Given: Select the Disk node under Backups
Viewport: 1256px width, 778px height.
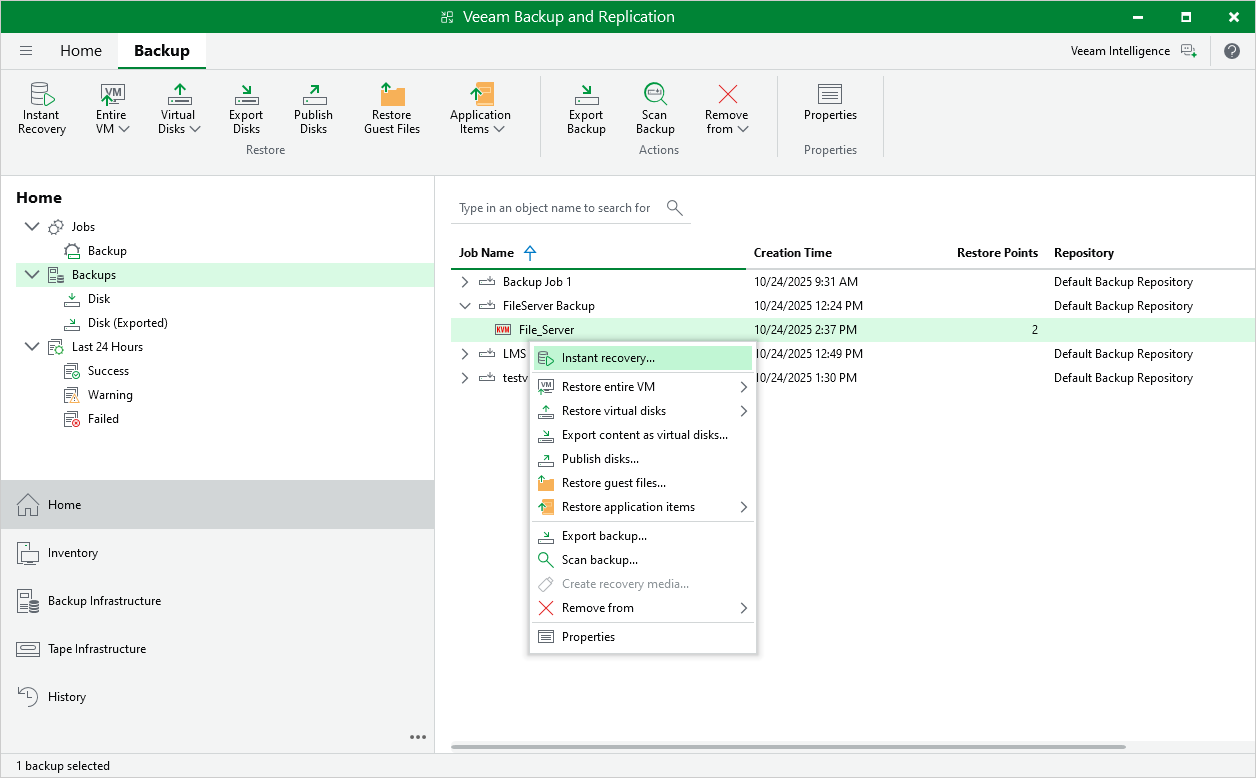Looking at the screenshot, I should click(99, 299).
